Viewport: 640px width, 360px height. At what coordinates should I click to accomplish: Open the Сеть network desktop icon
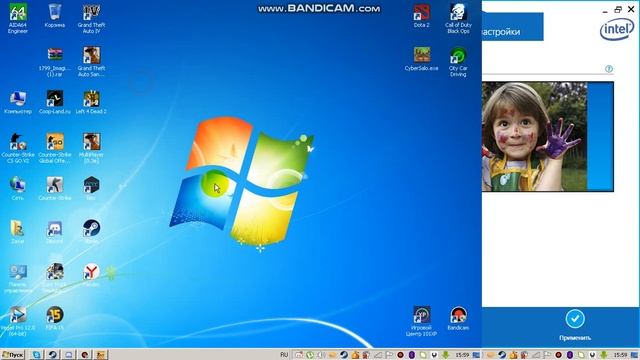[18, 189]
